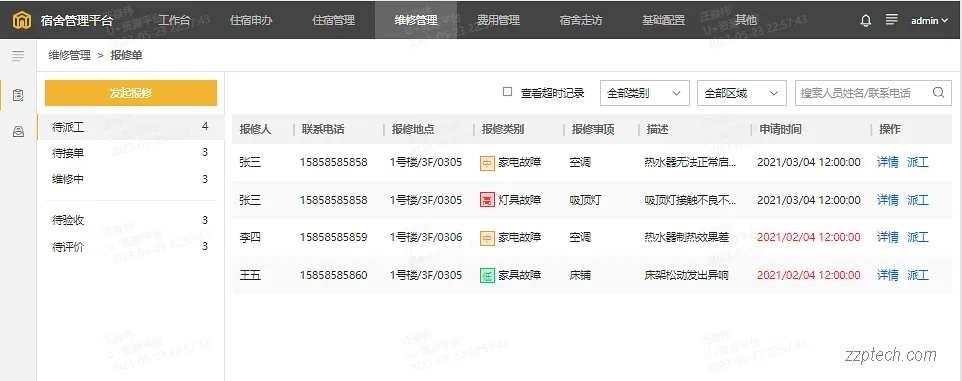Go to the 工作台 menu
The image size is (962, 381).
pos(174,20)
